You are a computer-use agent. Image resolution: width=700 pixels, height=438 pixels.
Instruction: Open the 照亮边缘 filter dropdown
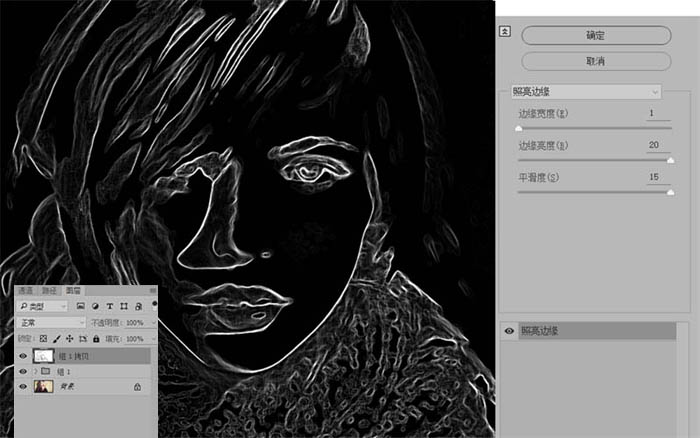pyautogui.click(x=586, y=92)
